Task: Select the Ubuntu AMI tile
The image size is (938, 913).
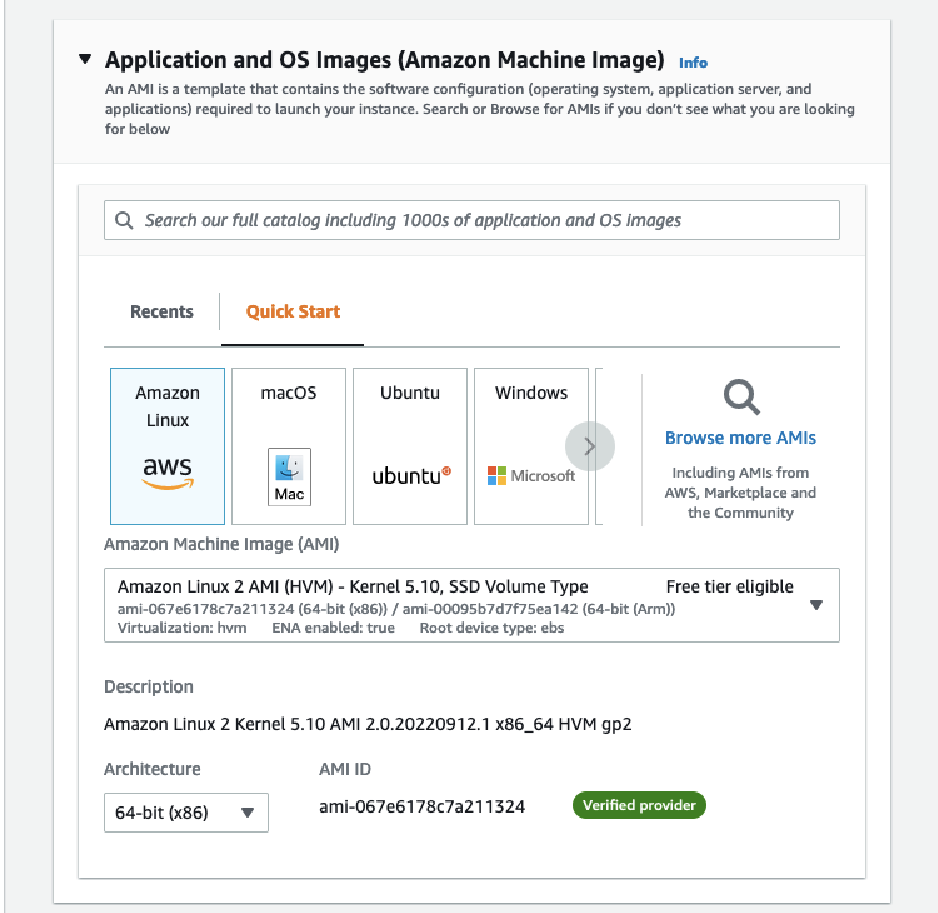Action: pos(410,446)
